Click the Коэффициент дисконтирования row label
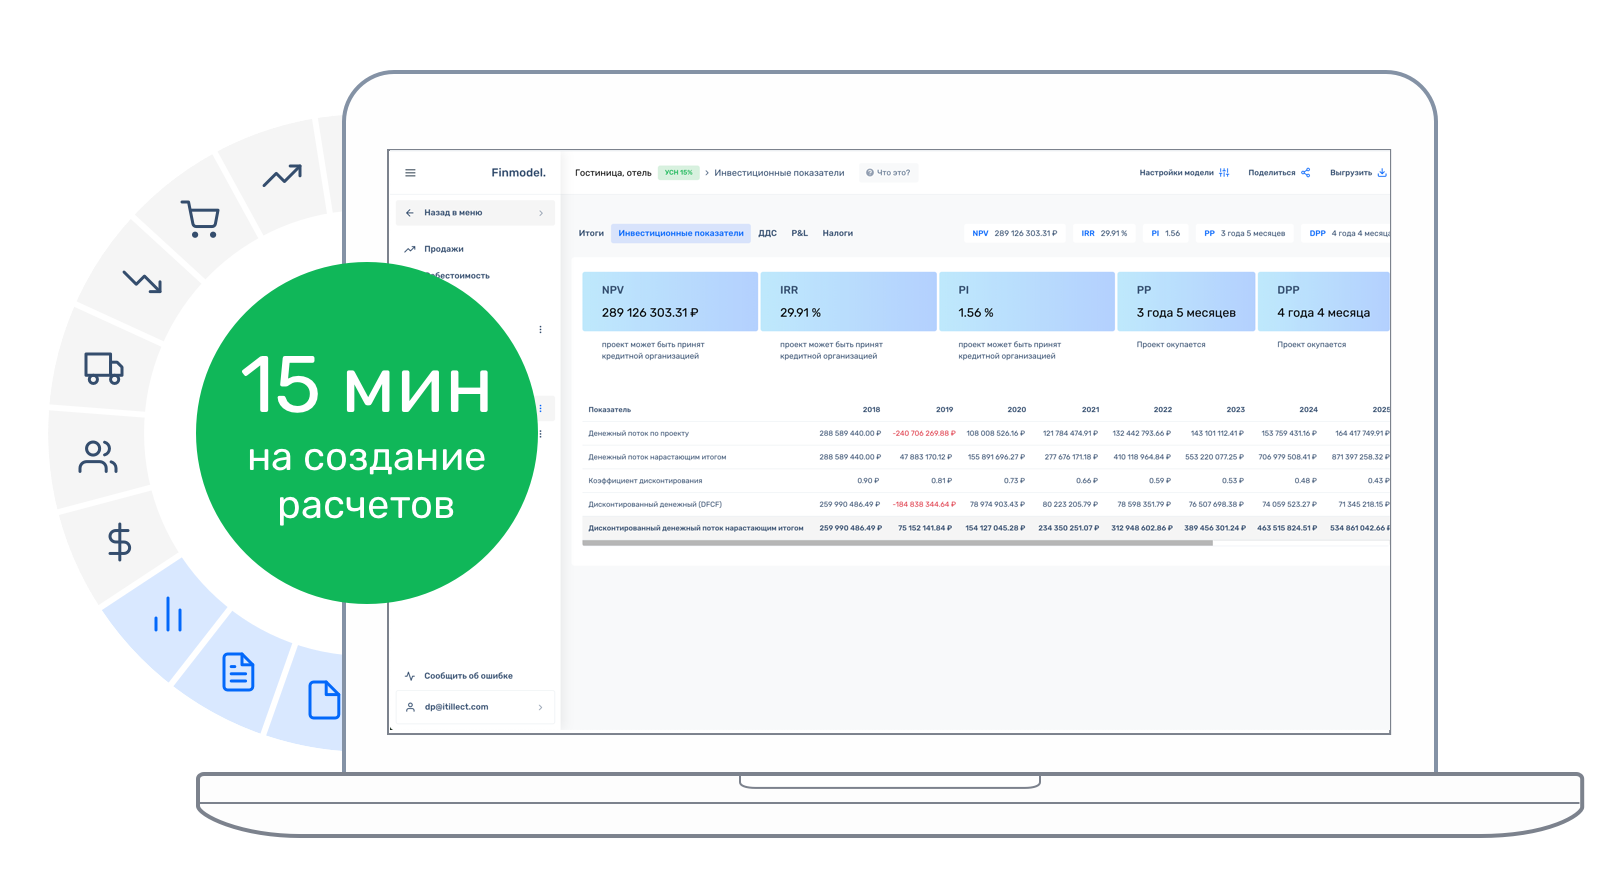The image size is (1622, 880). 645,481
